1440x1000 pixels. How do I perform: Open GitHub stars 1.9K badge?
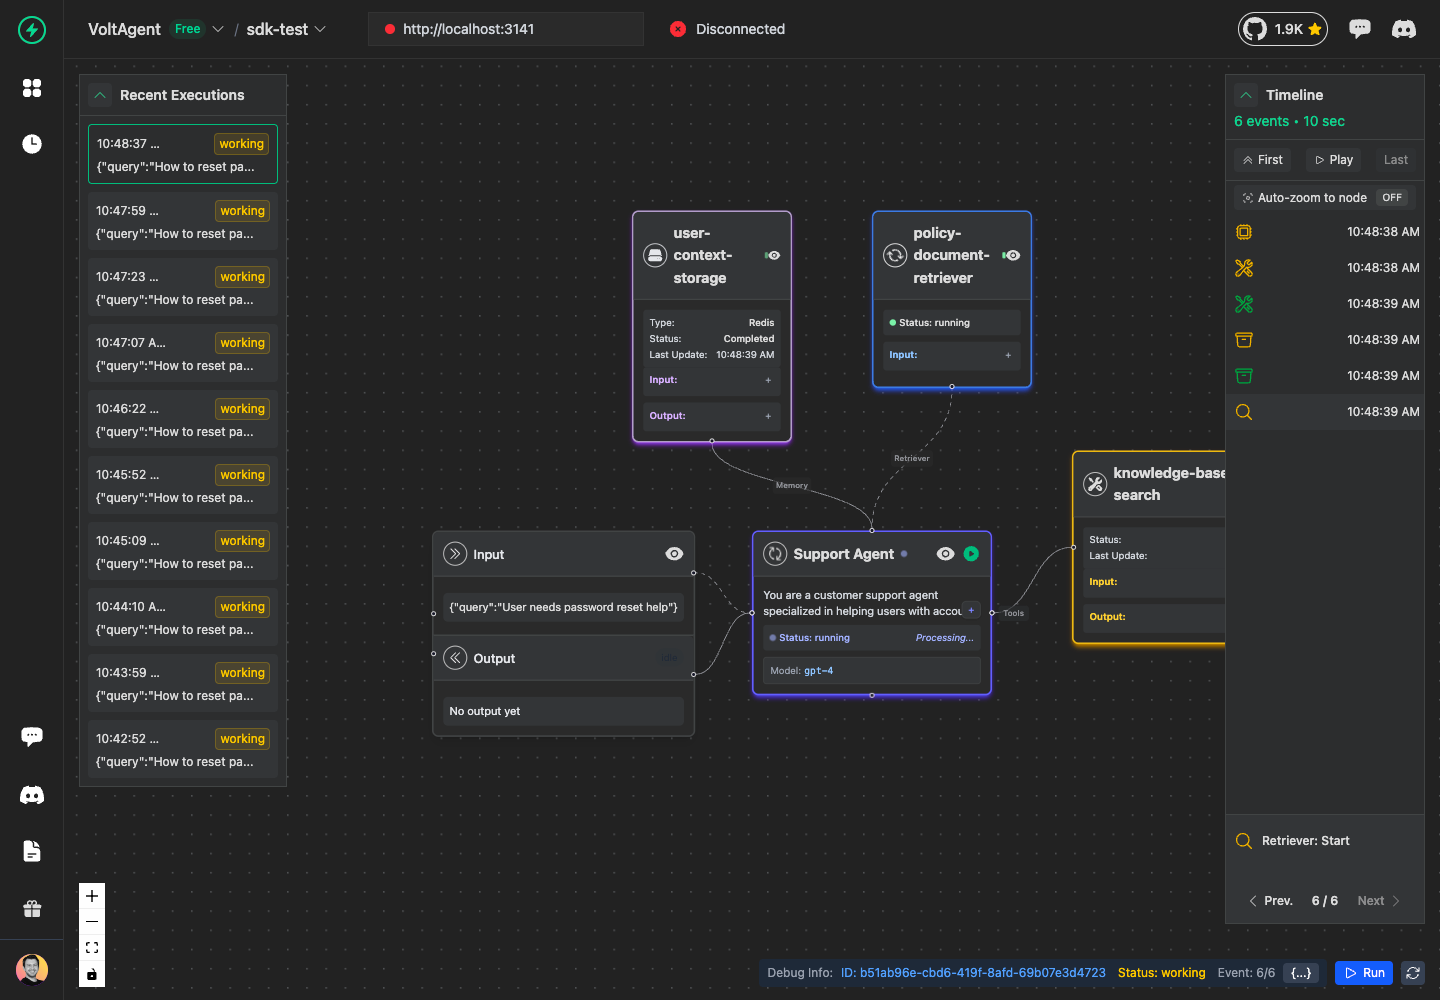click(1283, 29)
